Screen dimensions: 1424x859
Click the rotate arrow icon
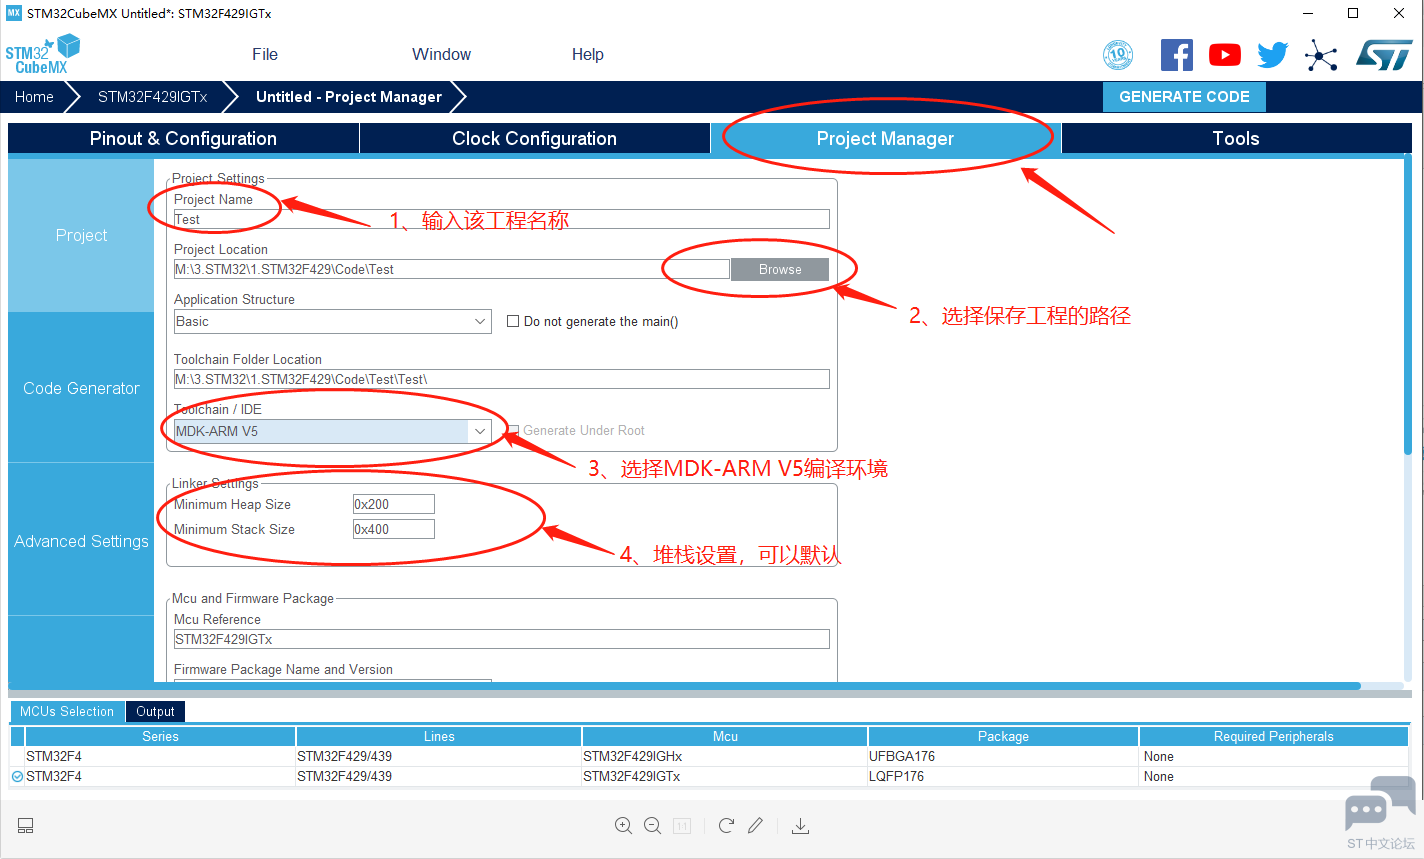point(726,826)
